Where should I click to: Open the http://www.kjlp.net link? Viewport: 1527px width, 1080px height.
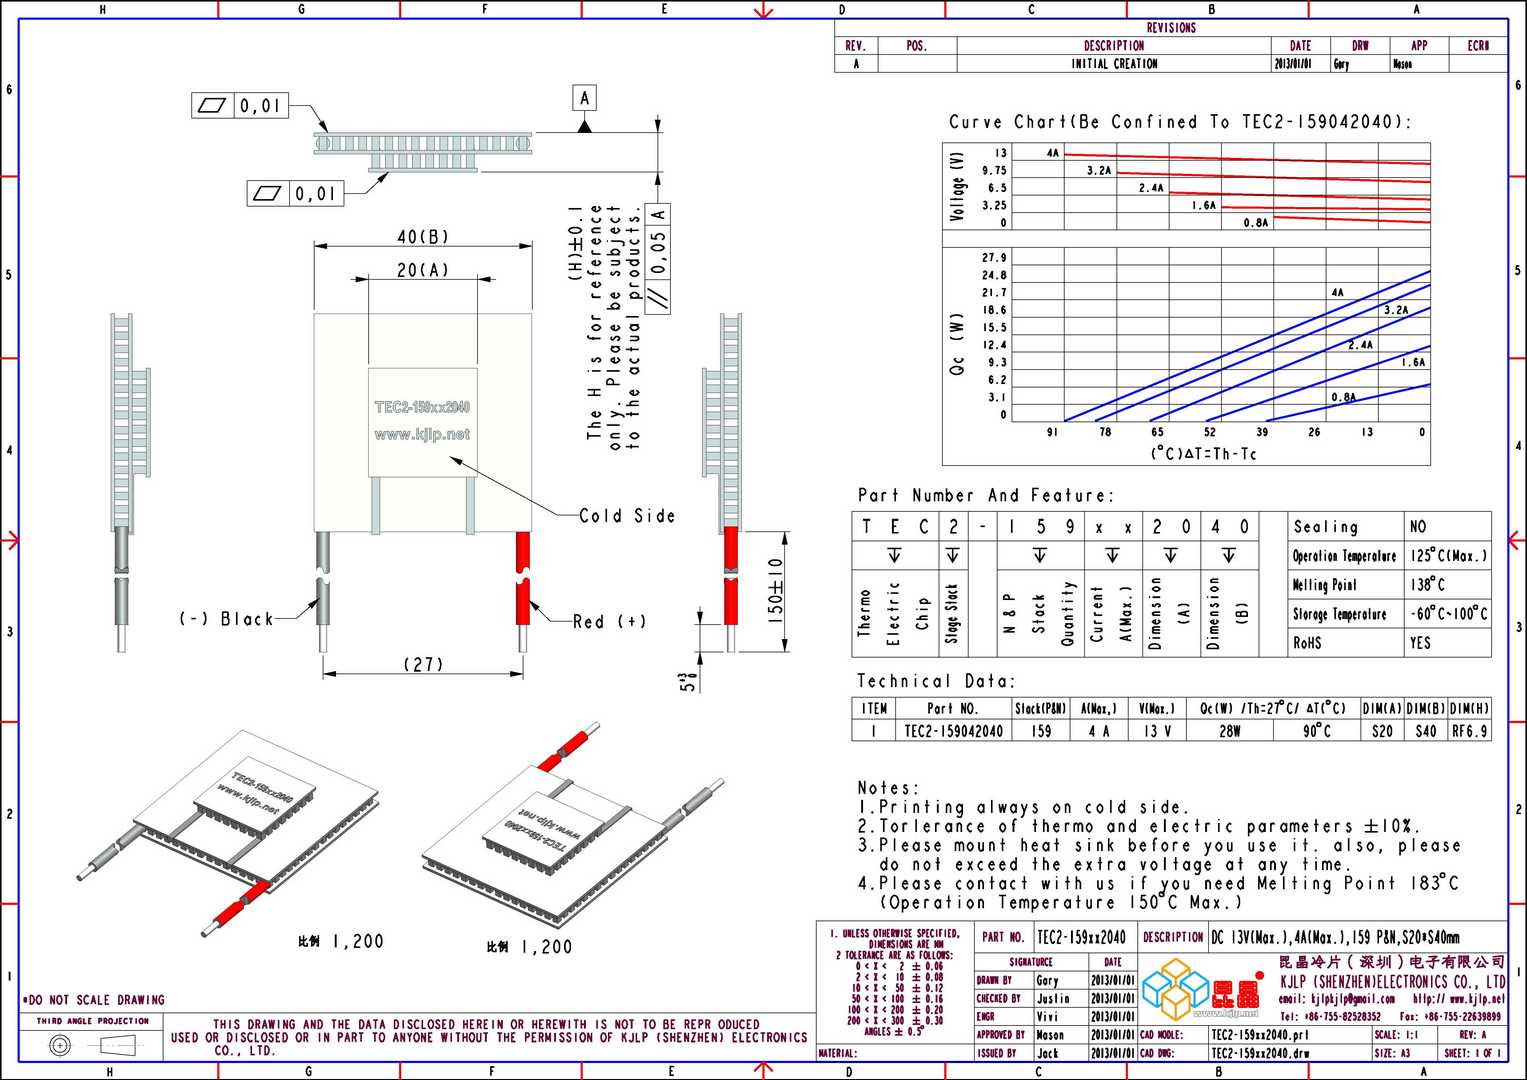click(1458, 998)
